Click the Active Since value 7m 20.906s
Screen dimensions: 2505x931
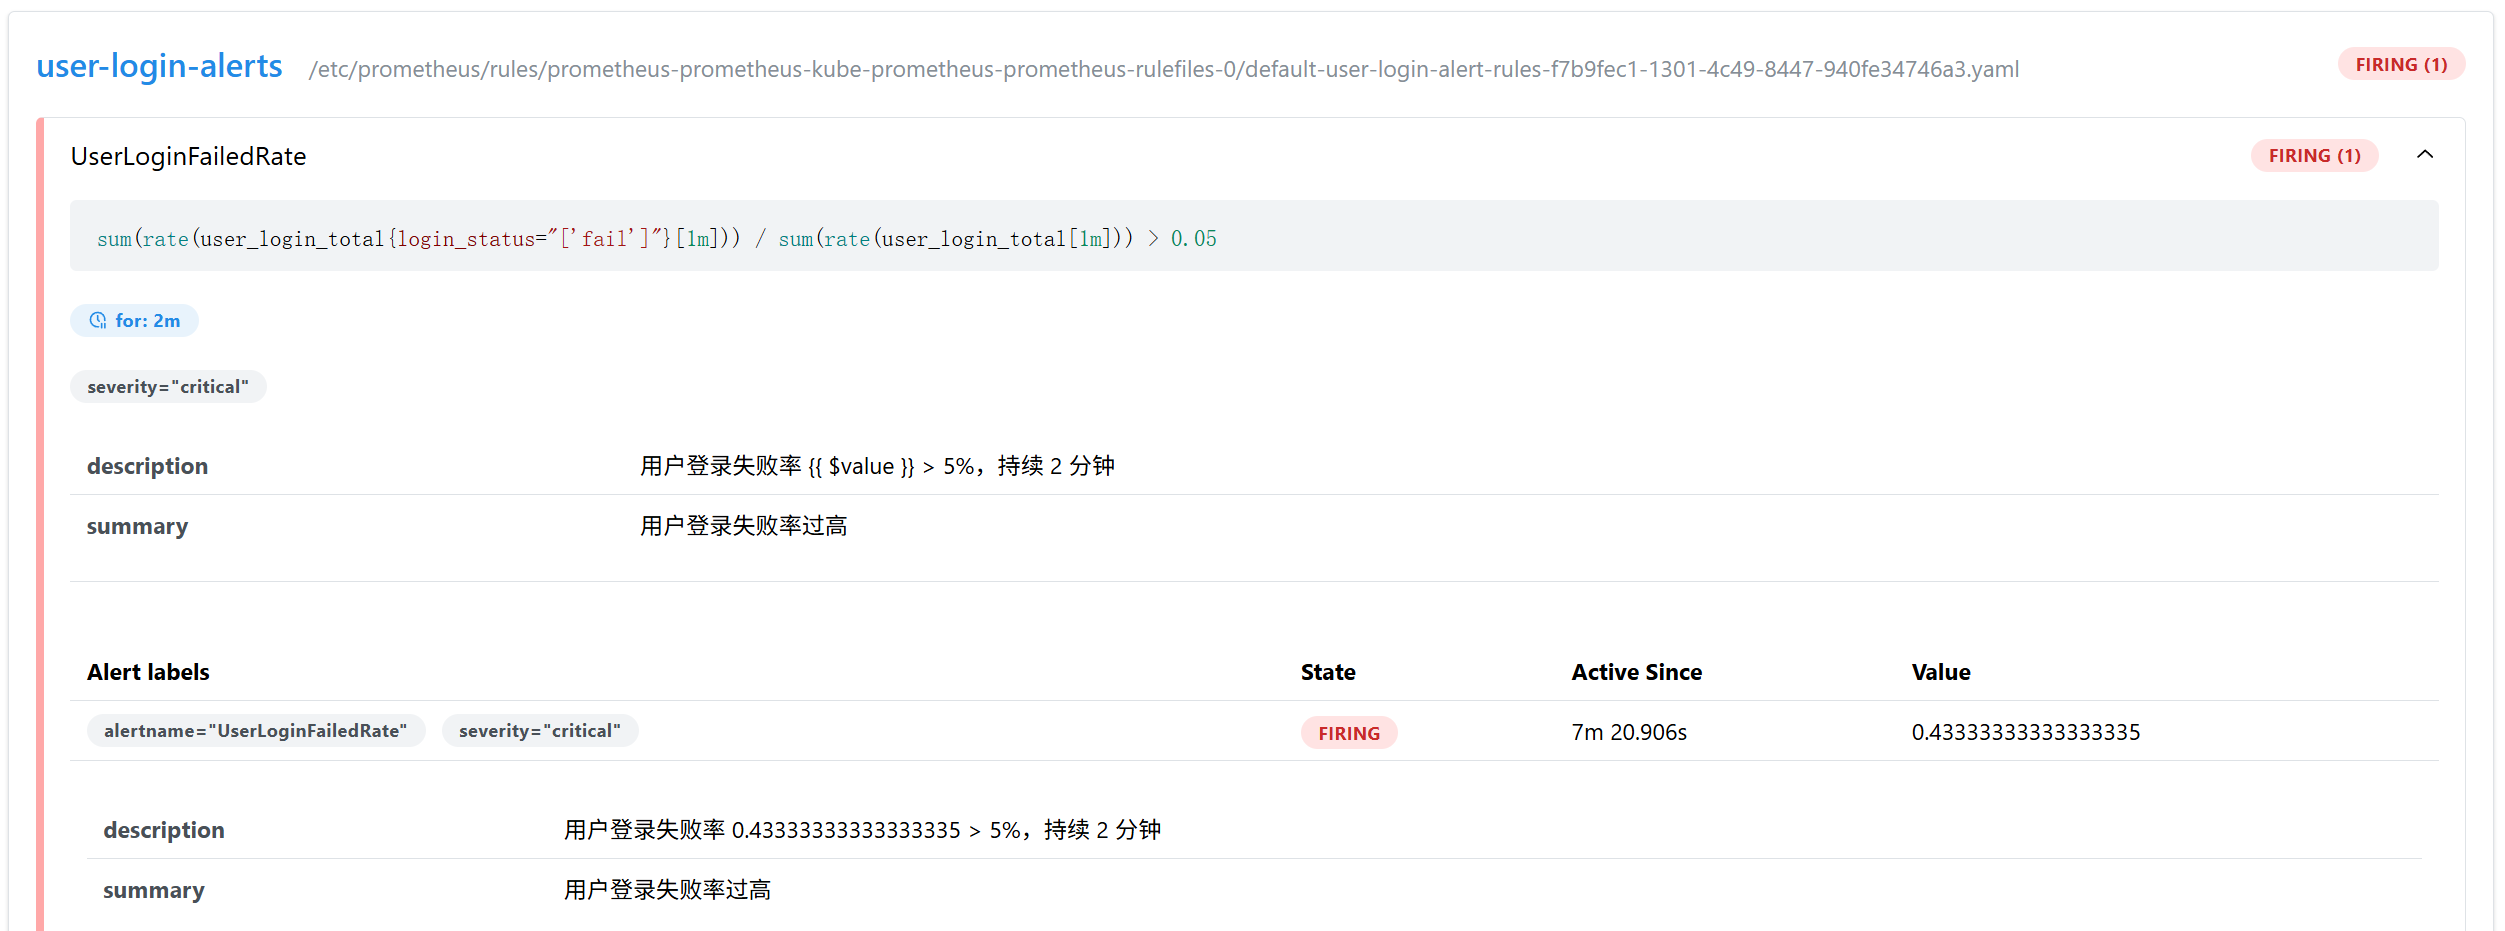click(1628, 732)
